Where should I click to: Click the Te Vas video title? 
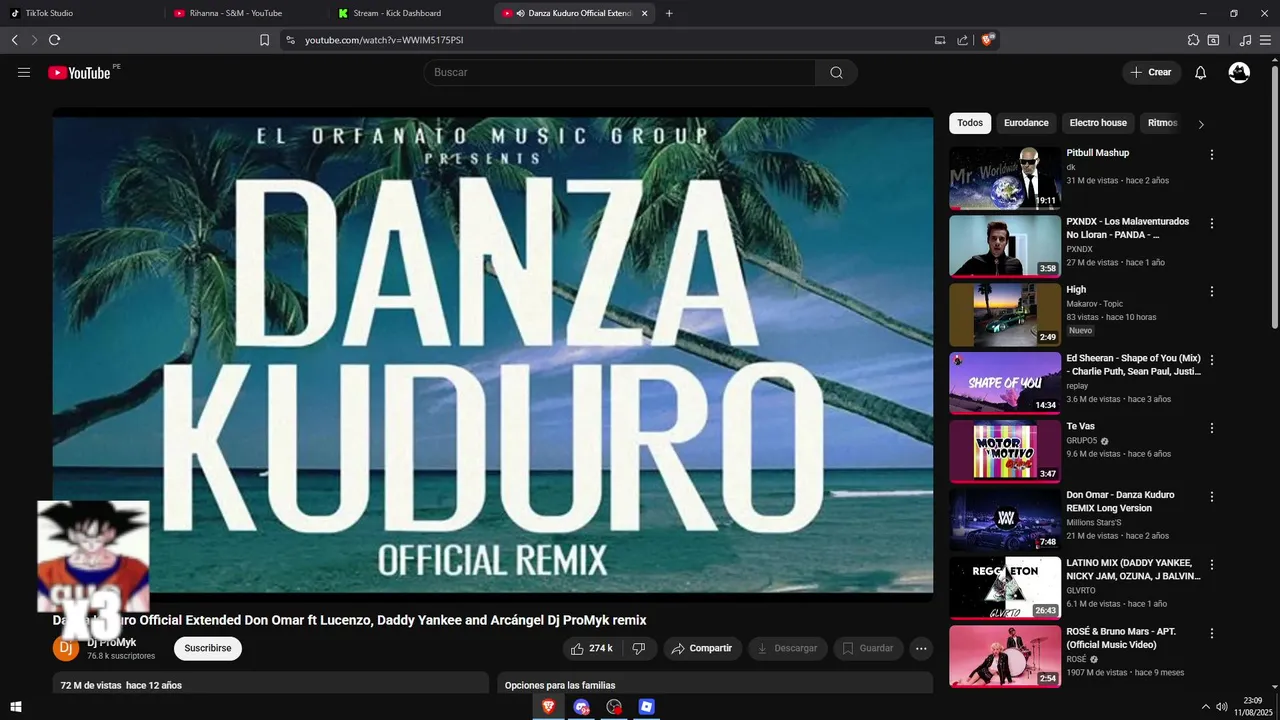click(1080, 427)
